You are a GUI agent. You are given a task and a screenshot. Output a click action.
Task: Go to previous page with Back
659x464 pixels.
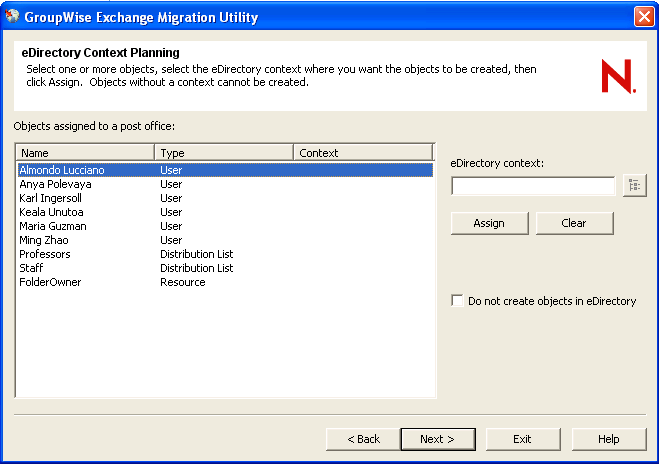363,439
